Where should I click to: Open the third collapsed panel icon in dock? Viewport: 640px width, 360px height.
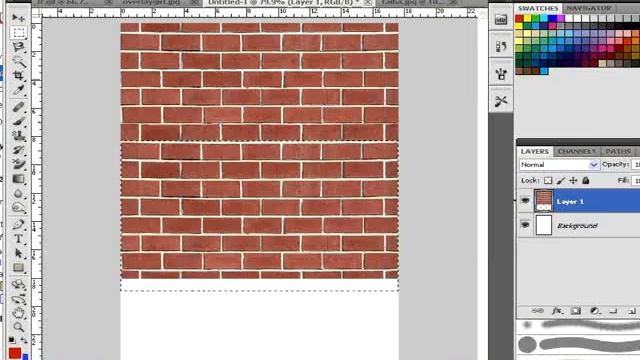click(501, 74)
